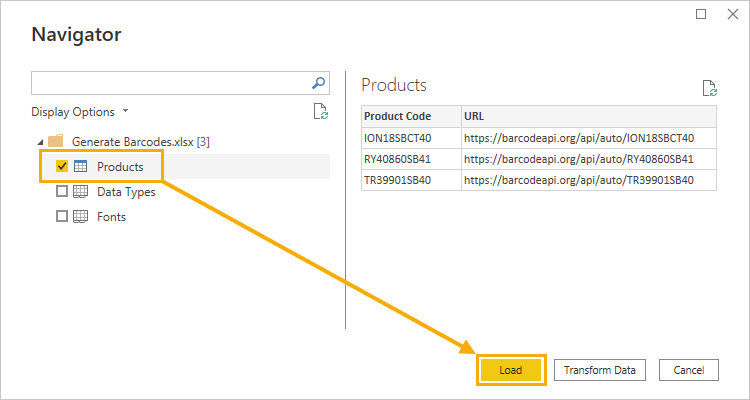Refresh the Products preview with top-right icon
This screenshot has height=400, width=750.
709,89
